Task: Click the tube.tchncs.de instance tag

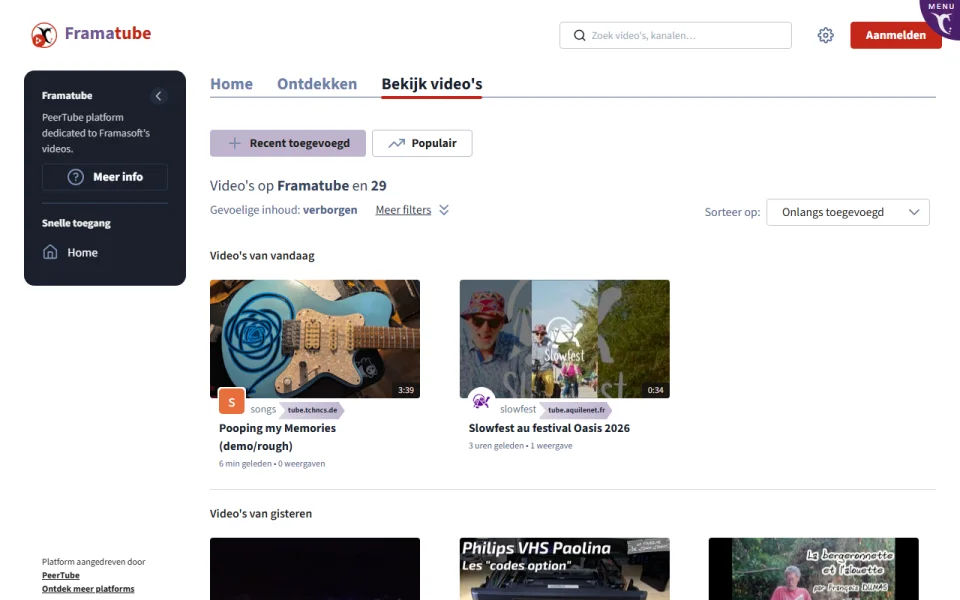Action: point(312,410)
